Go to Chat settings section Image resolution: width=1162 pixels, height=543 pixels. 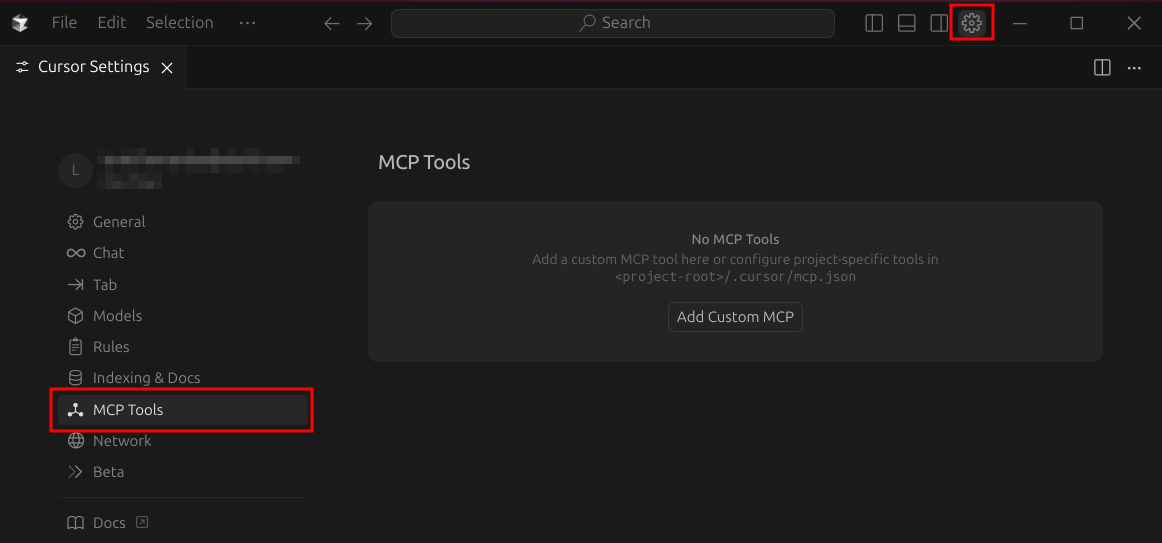point(108,253)
